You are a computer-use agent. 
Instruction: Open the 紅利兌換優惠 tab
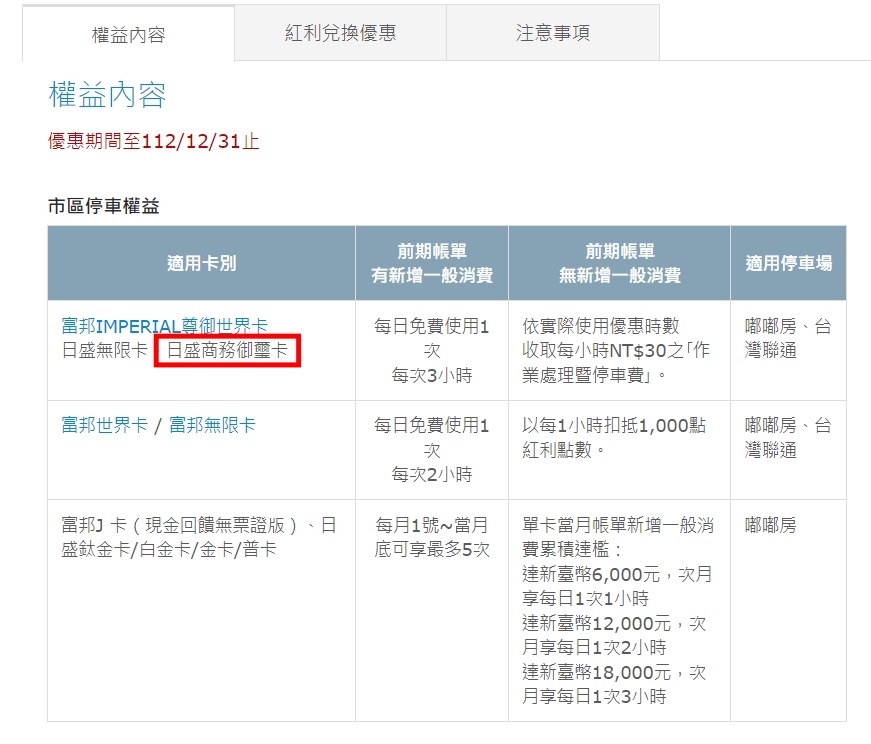pyautogui.click(x=341, y=33)
